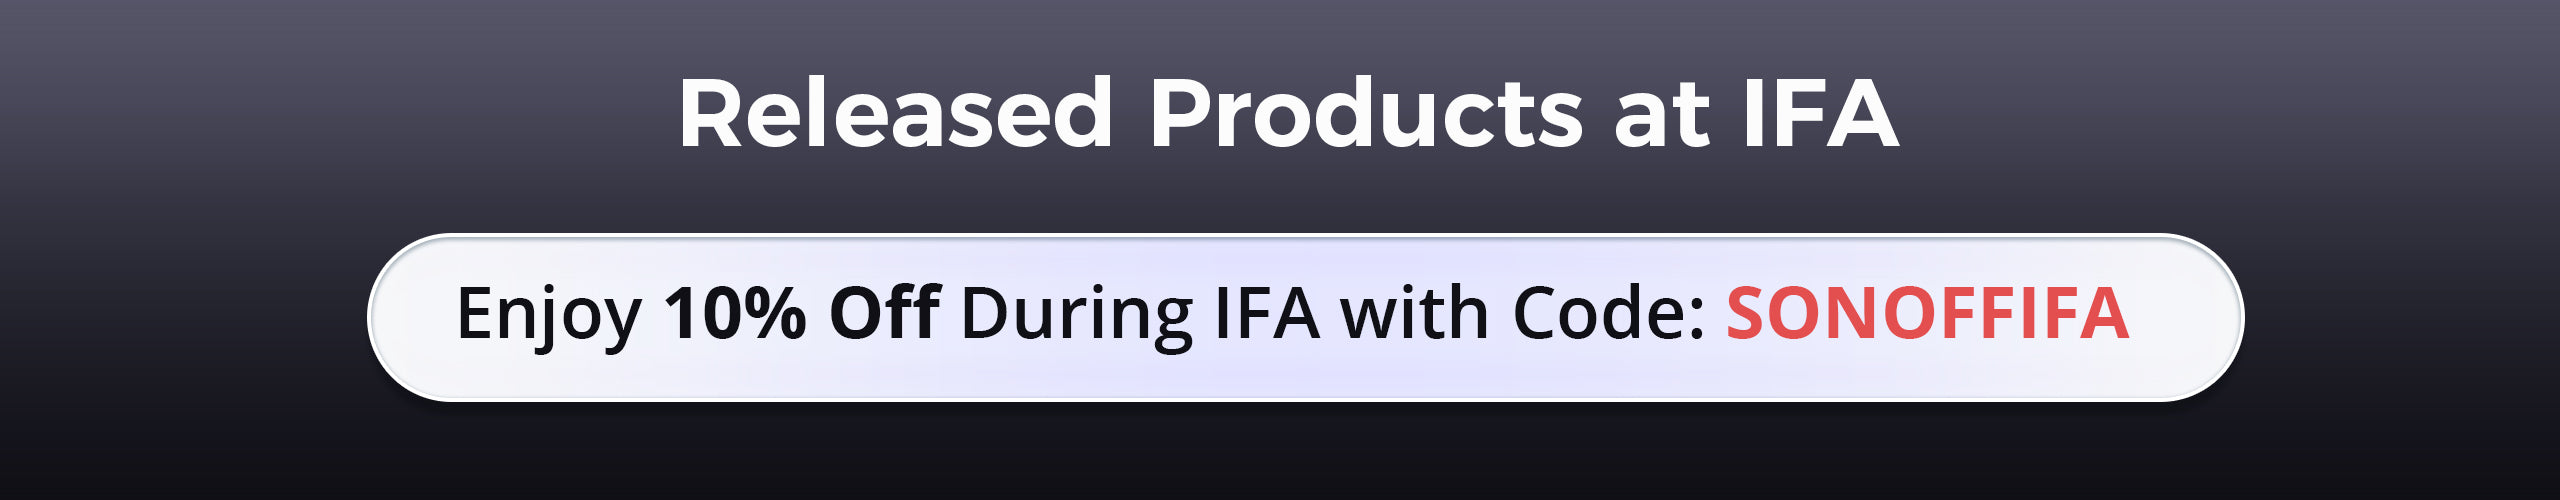Click the word "Released" in the title

895,114
